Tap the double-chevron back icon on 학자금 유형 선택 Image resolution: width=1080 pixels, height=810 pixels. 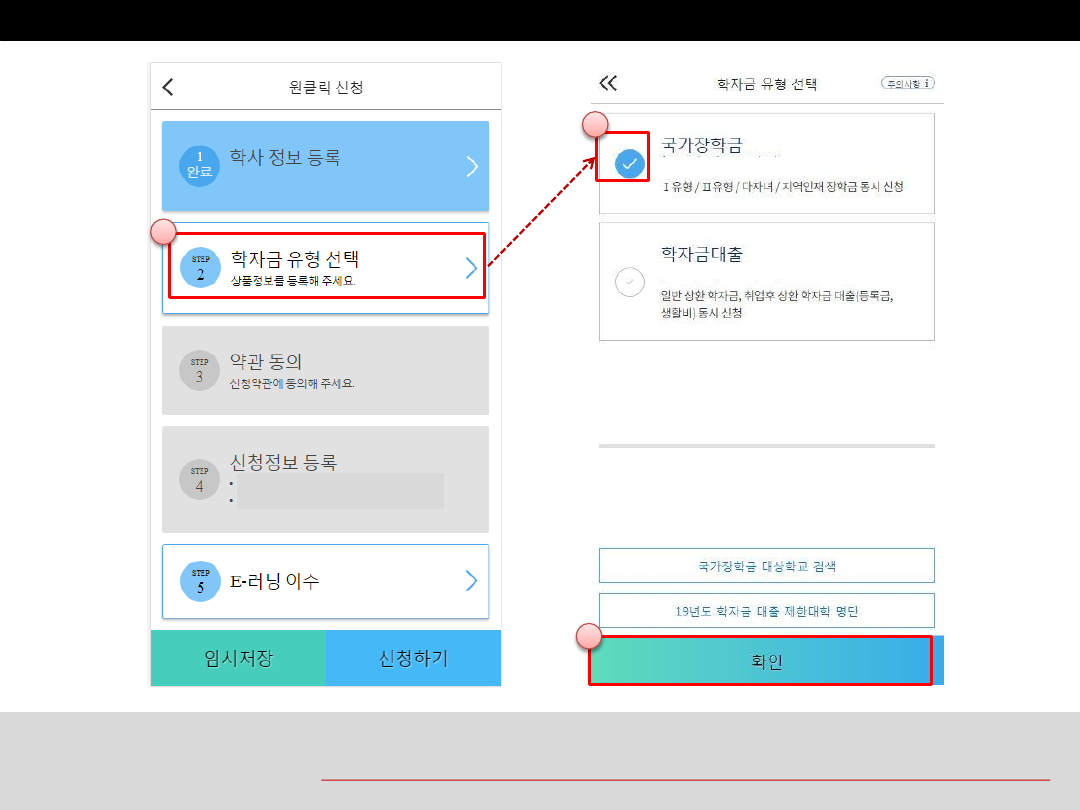tap(608, 83)
